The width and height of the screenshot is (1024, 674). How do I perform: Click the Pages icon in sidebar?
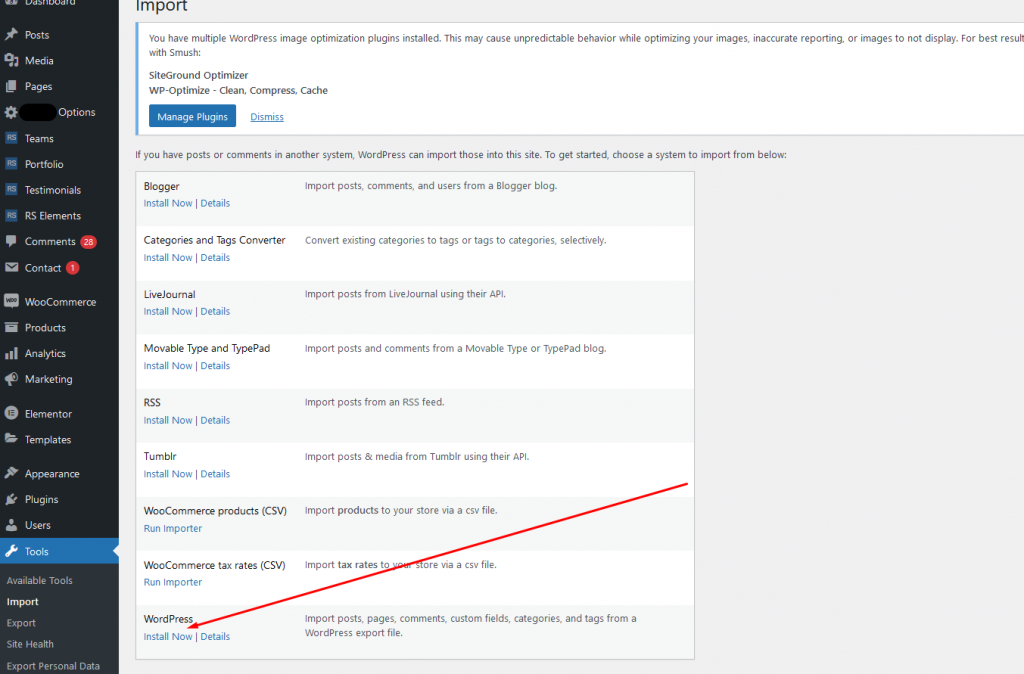pyautogui.click(x=11, y=86)
